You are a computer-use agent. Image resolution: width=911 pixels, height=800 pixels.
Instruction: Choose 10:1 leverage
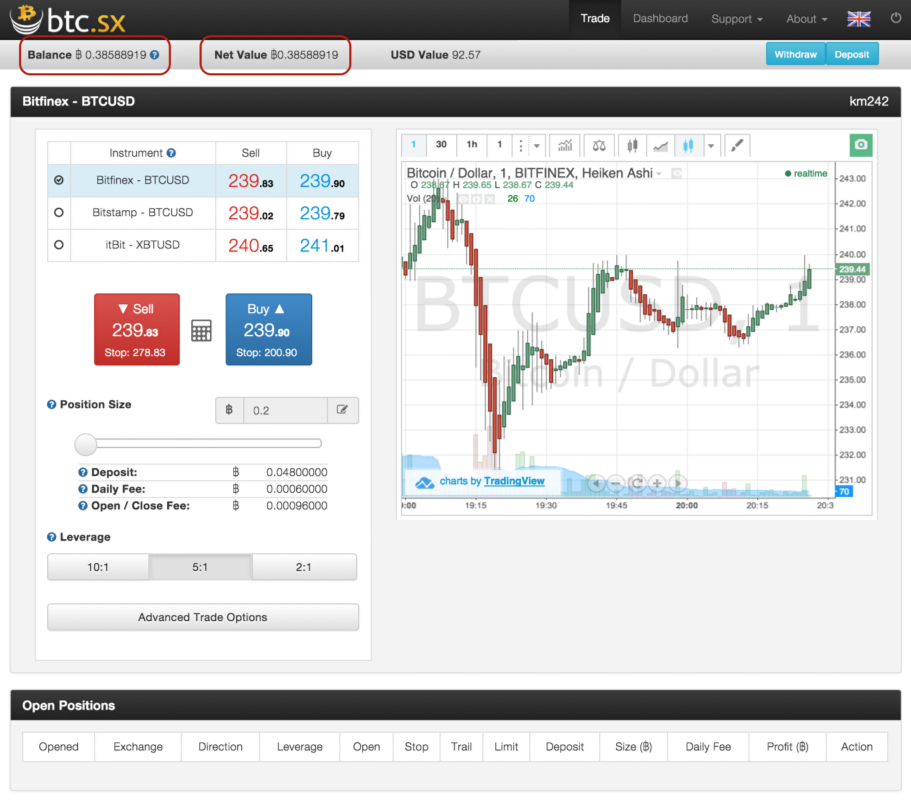(98, 567)
